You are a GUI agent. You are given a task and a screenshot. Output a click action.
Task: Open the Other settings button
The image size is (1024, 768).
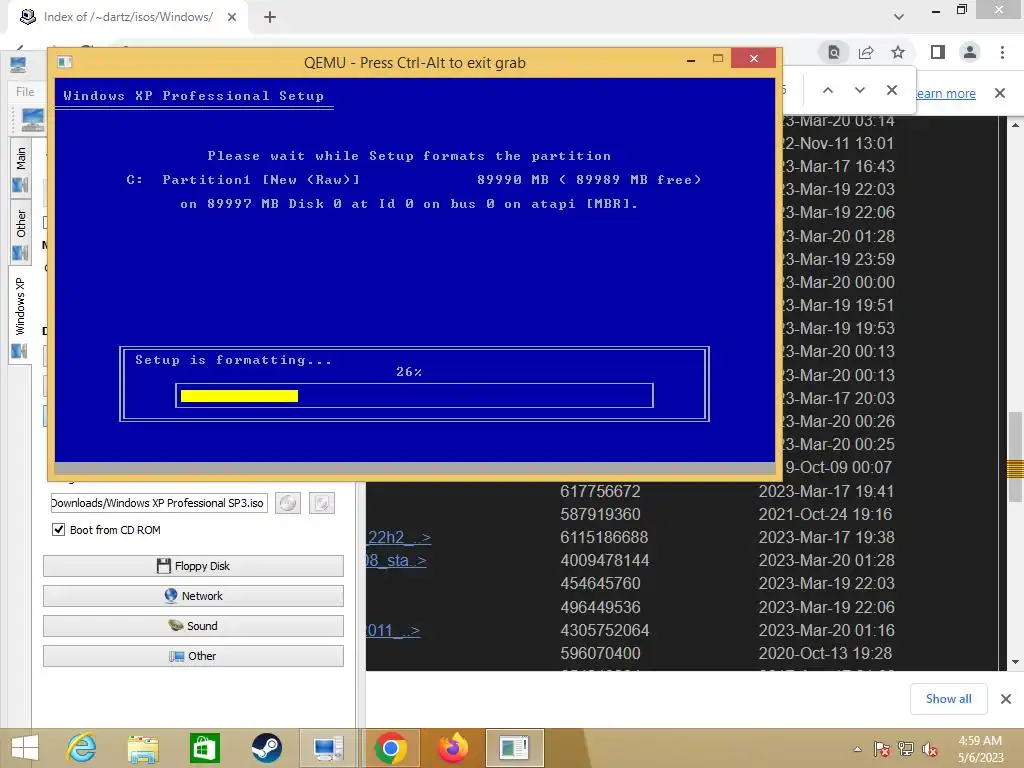(193, 656)
